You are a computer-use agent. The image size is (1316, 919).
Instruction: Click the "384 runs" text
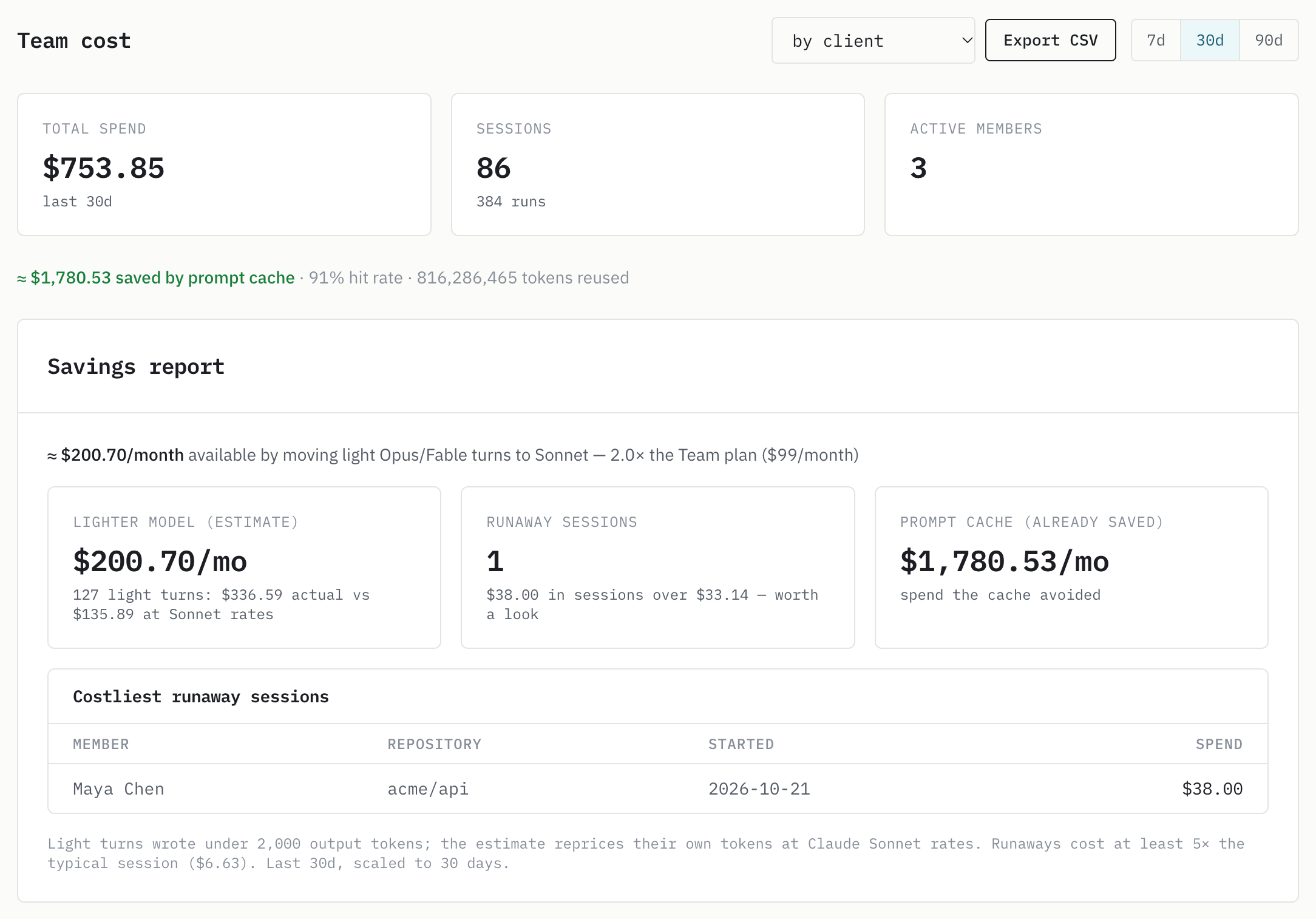coord(511,201)
